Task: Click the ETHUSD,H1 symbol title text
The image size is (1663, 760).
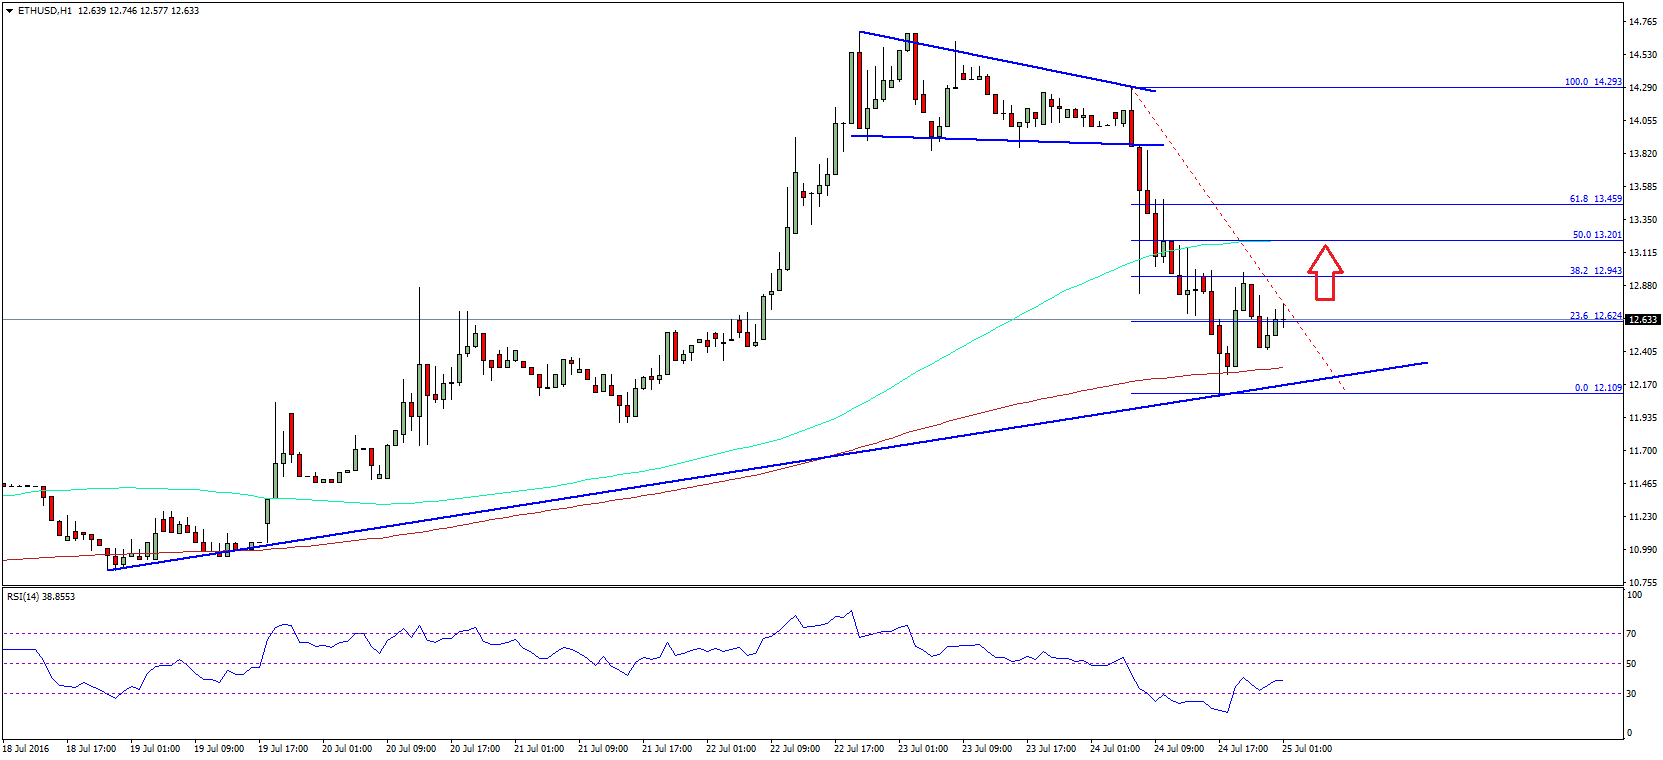Action: (44, 11)
